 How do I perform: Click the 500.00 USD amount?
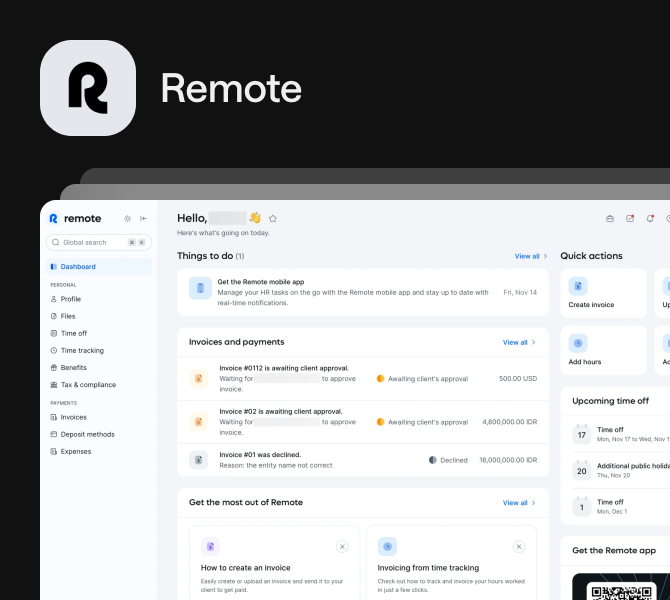(x=518, y=379)
